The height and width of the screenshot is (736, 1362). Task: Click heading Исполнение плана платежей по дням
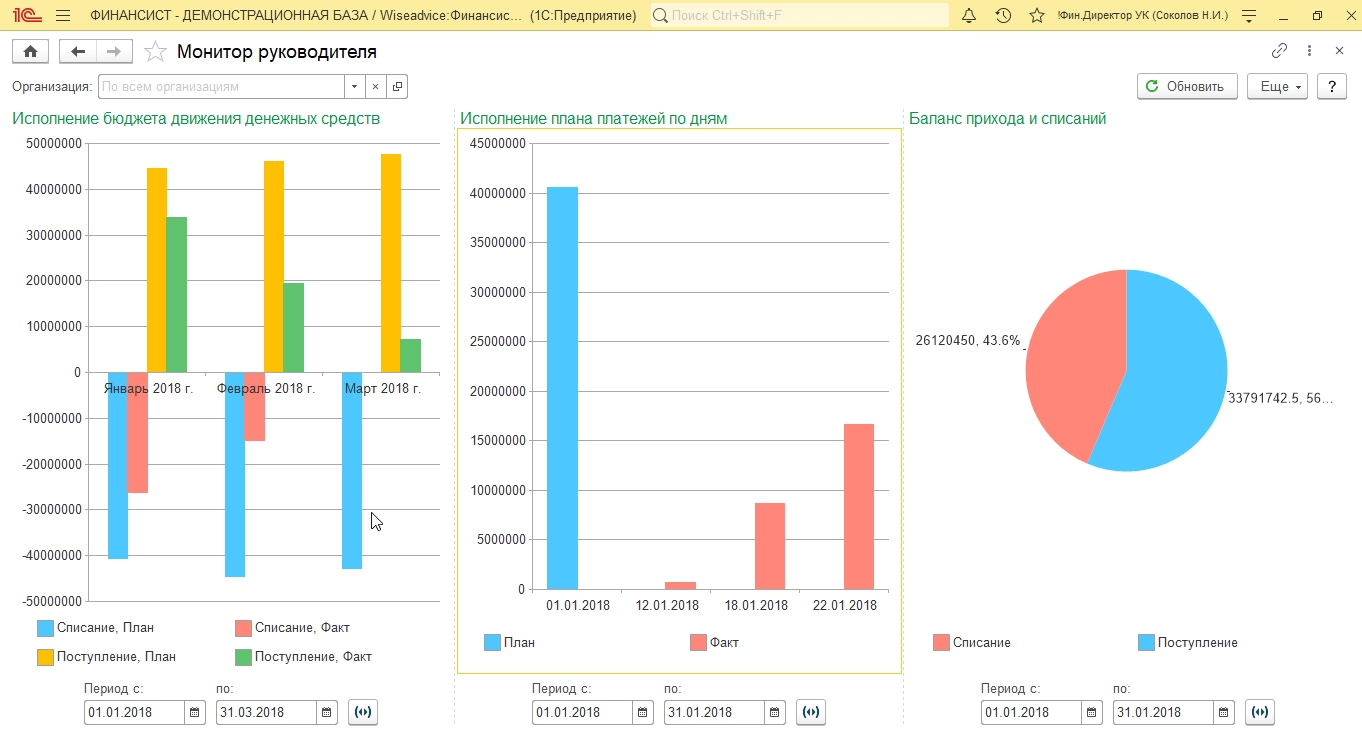[x=594, y=119]
